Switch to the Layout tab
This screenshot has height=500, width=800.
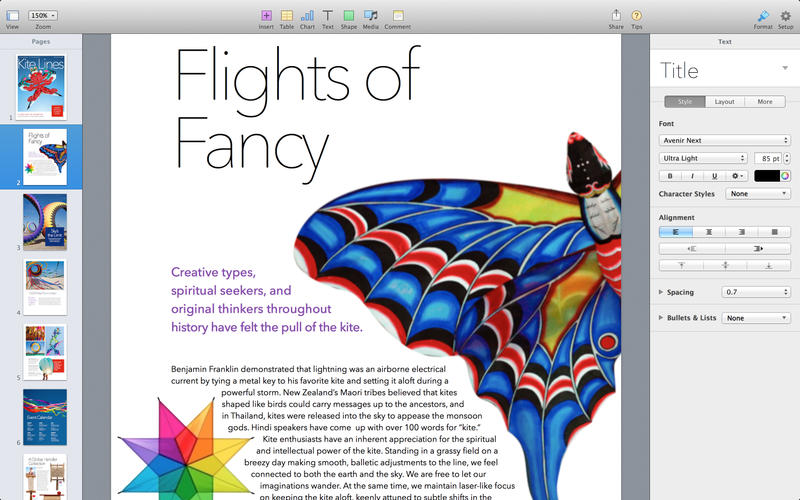pos(724,102)
